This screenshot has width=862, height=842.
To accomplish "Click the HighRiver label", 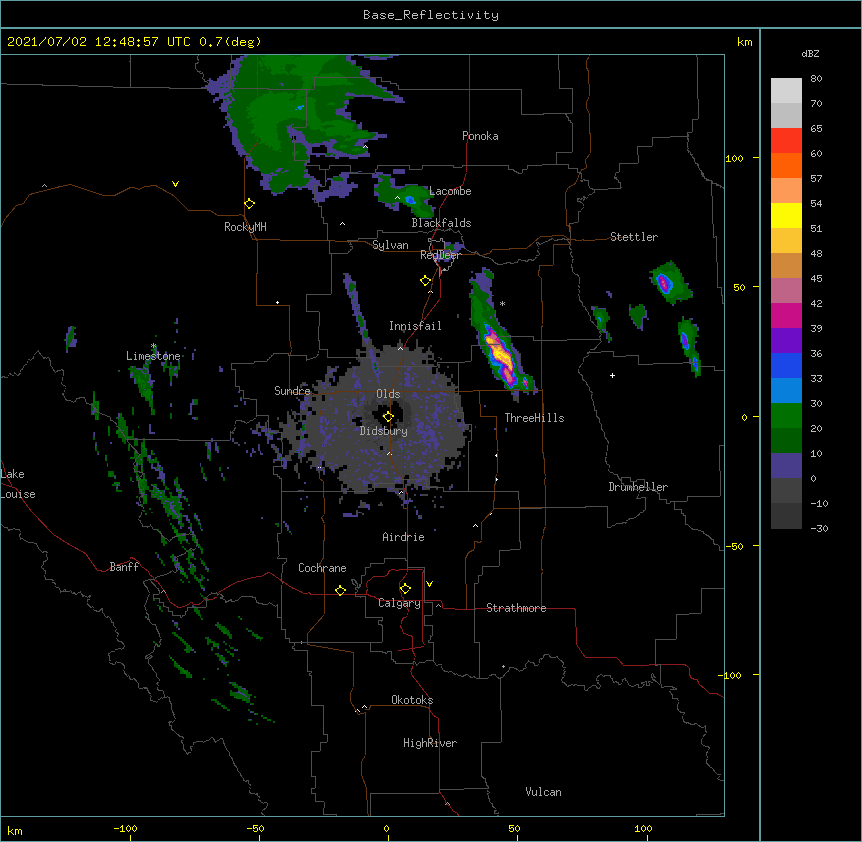I will click(x=430, y=743).
